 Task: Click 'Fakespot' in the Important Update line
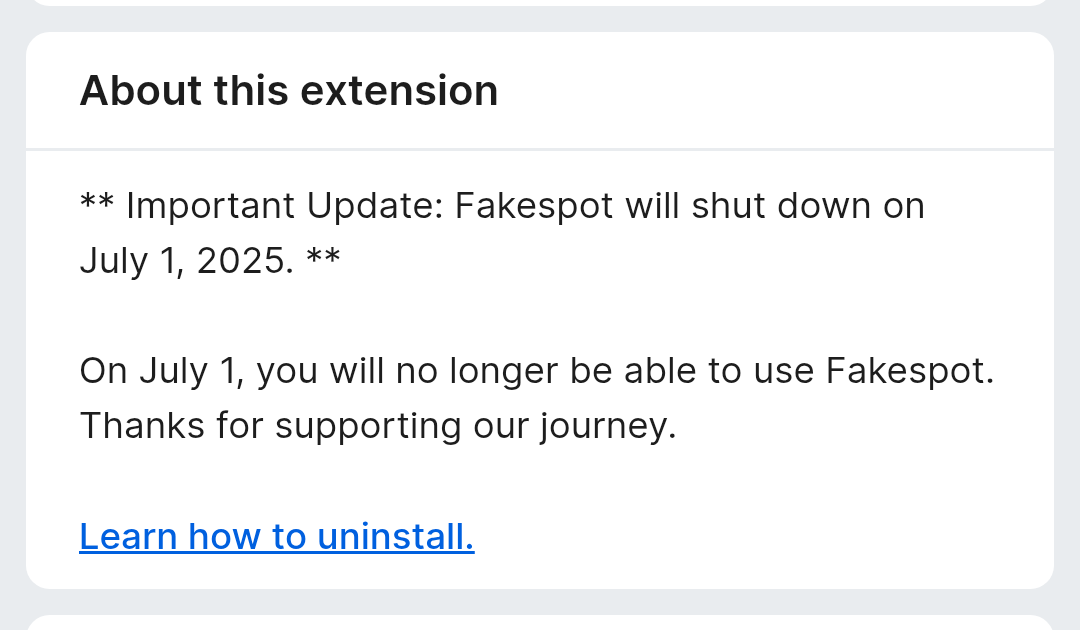pyautogui.click(x=535, y=206)
